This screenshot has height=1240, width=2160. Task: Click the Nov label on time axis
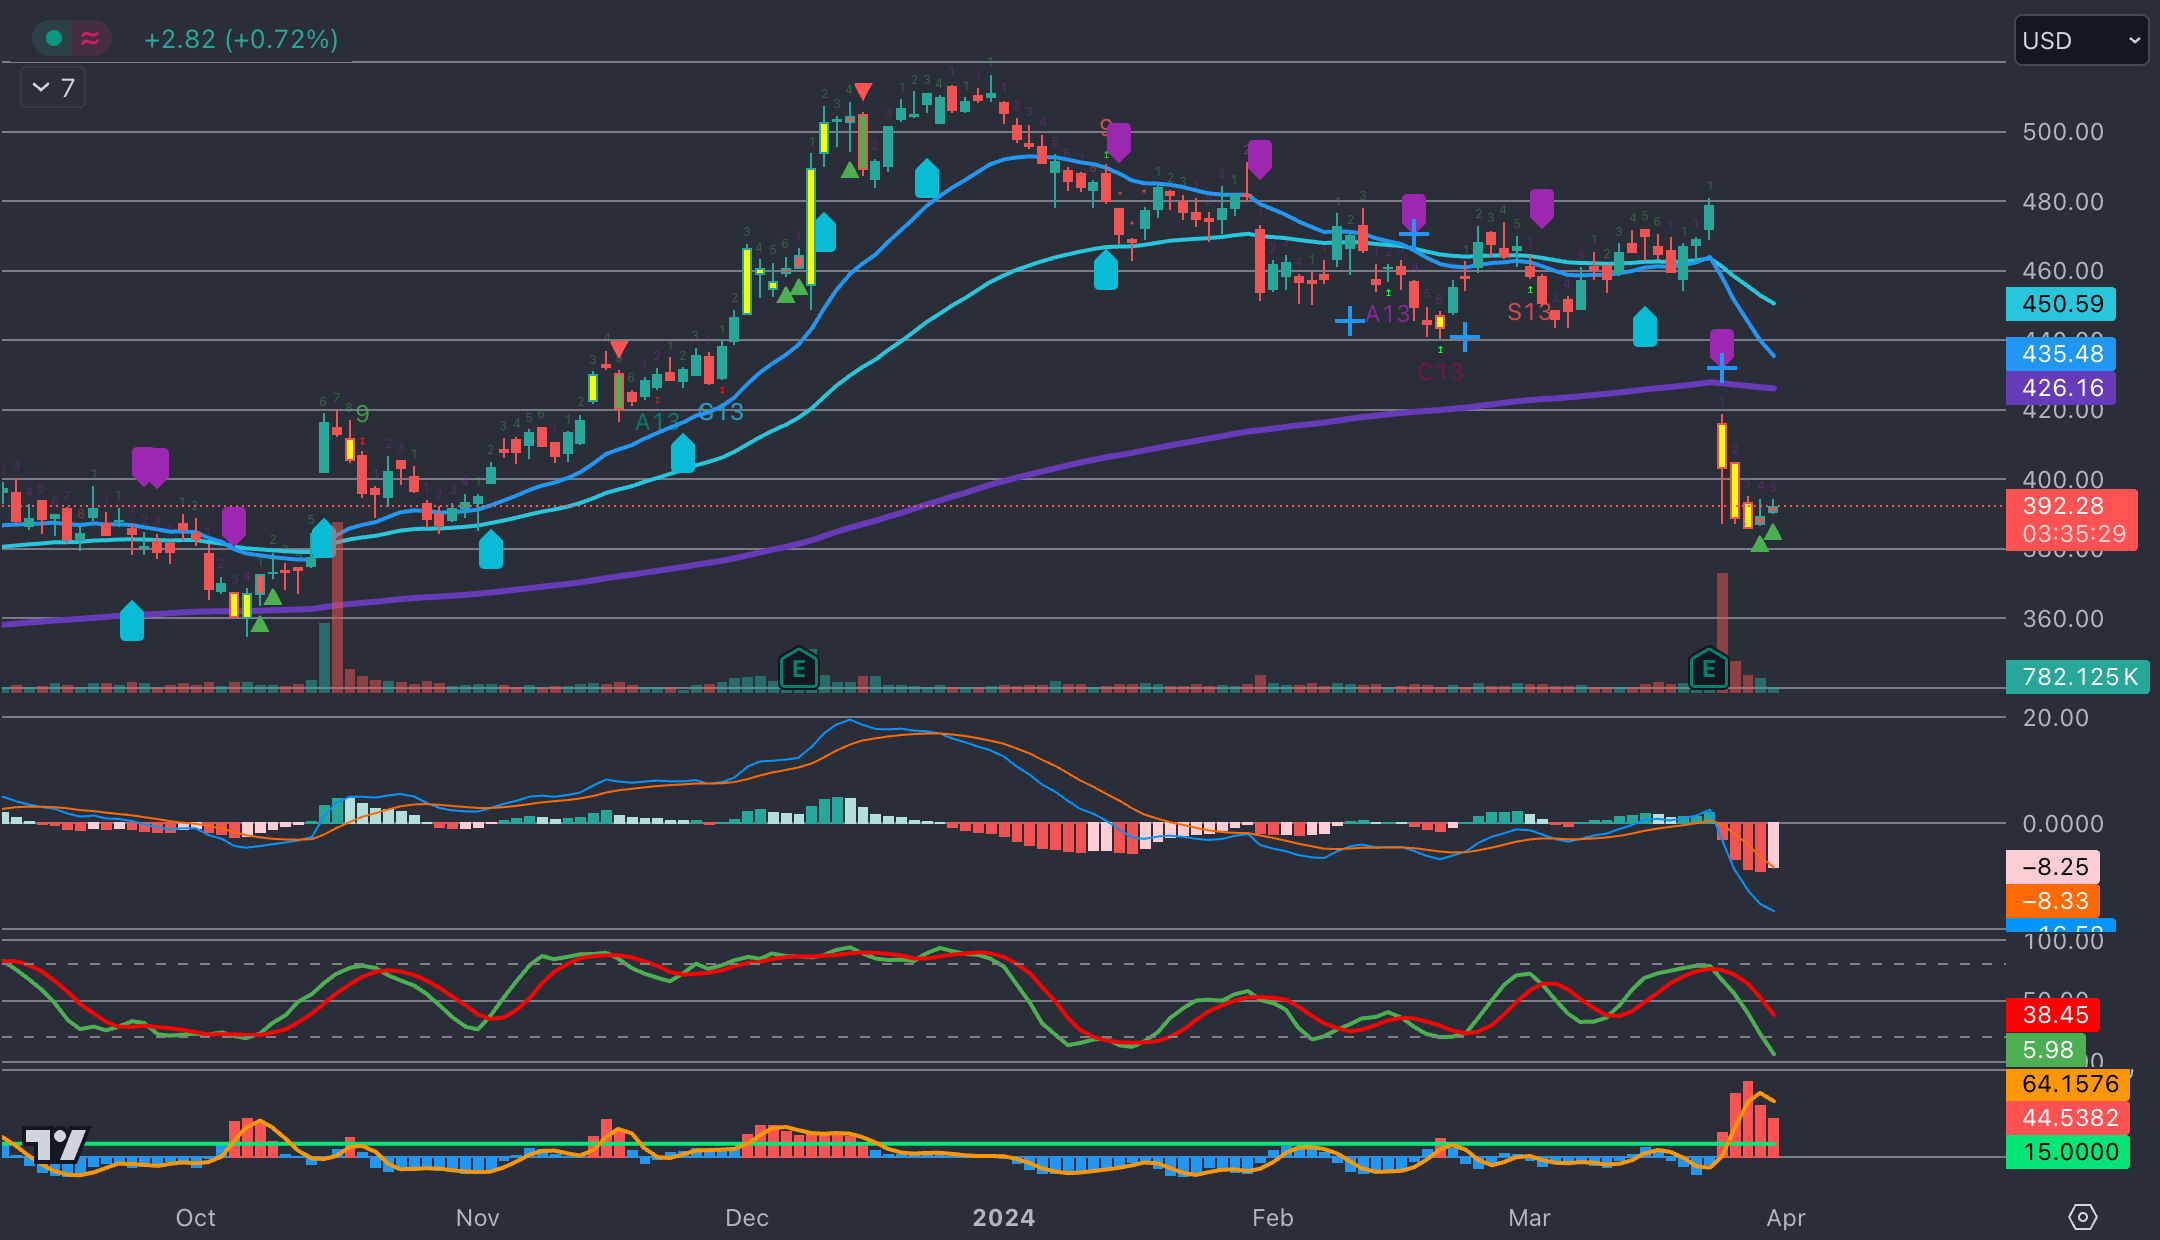477,1218
